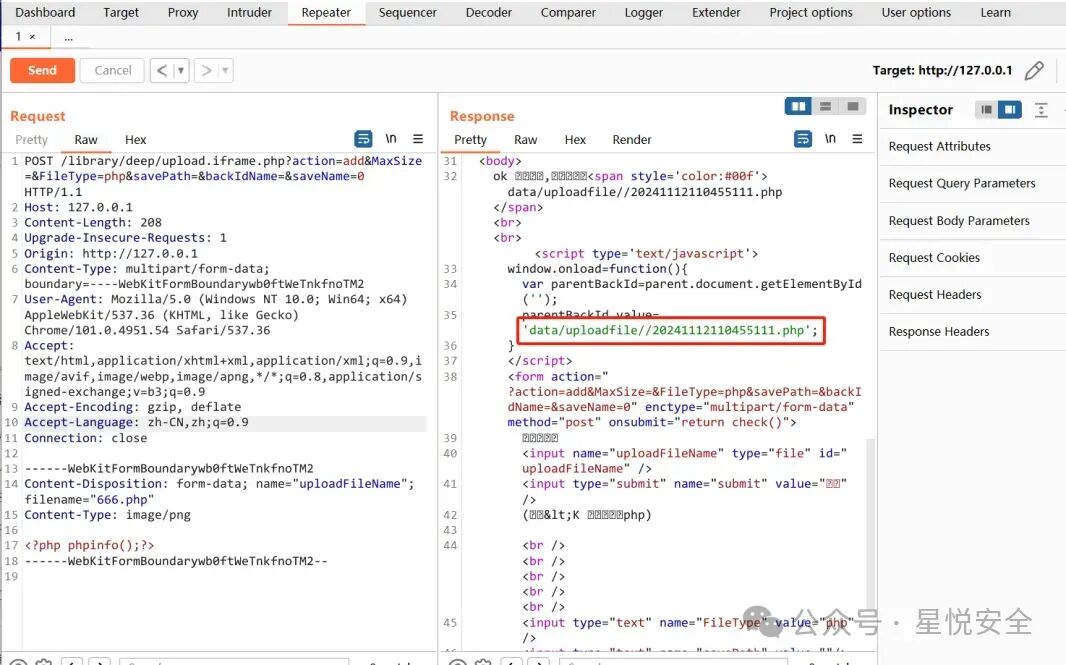Viewport: 1066px width, 665px height.
Task: Click the Host: 127.0.0.1 header line
Action: pos(78,207)
